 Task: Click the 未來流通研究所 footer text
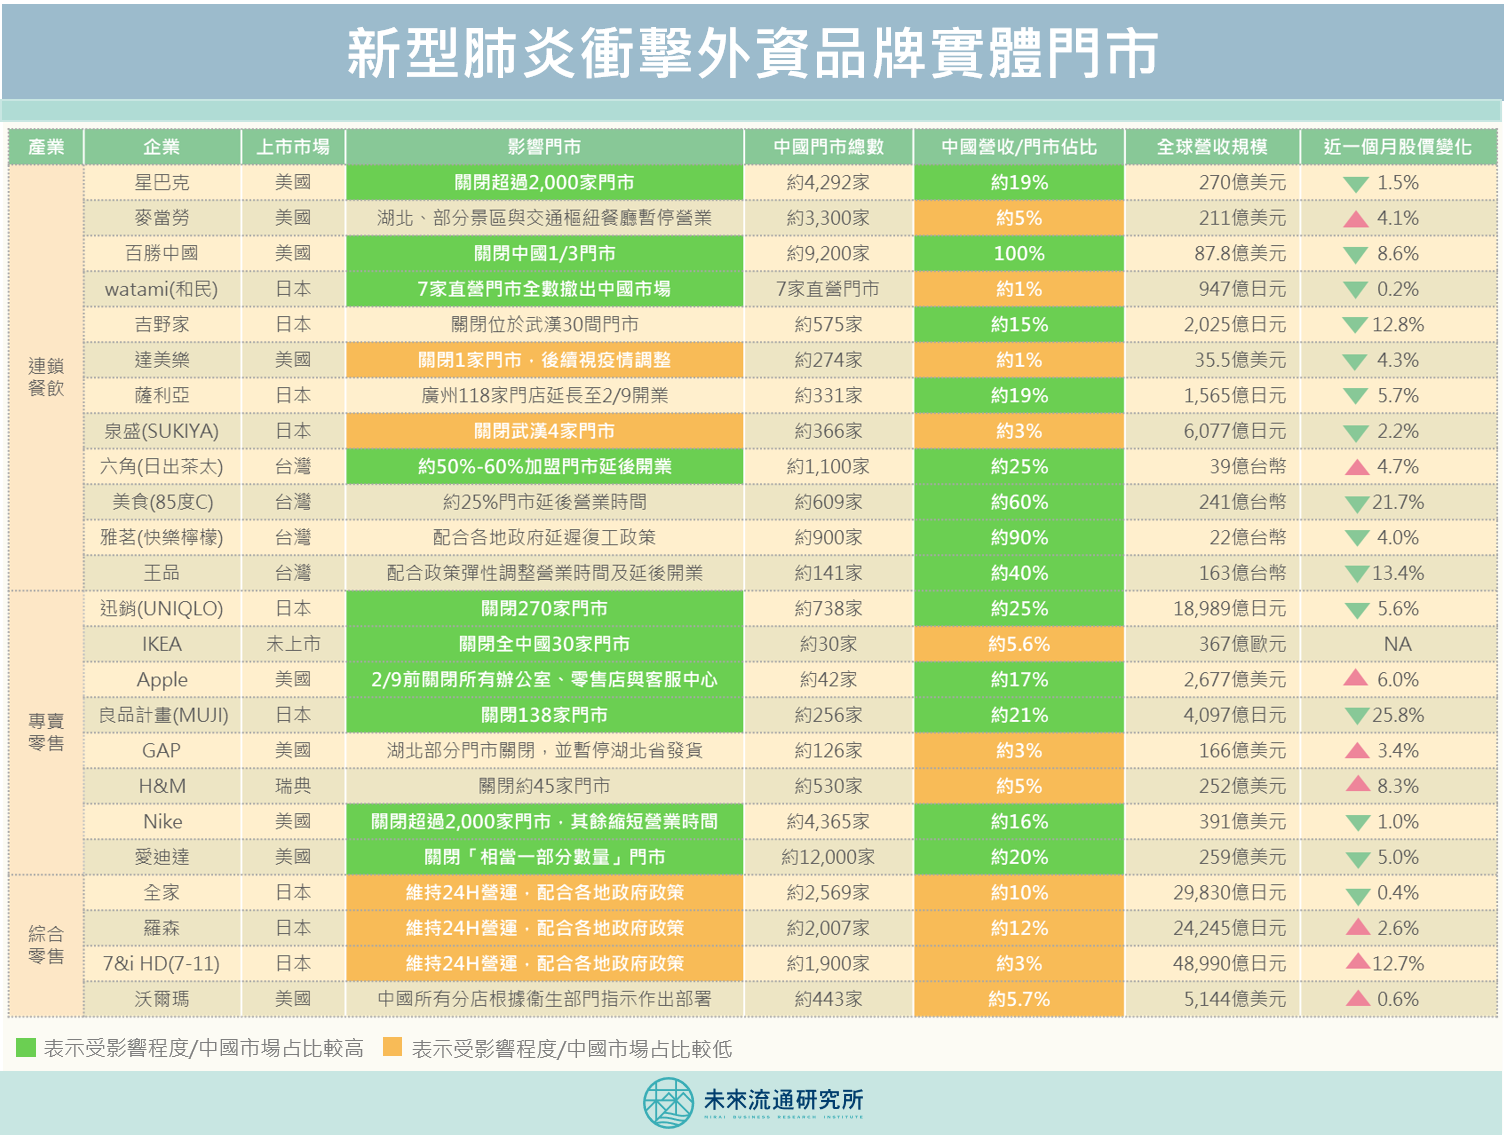783,1099
